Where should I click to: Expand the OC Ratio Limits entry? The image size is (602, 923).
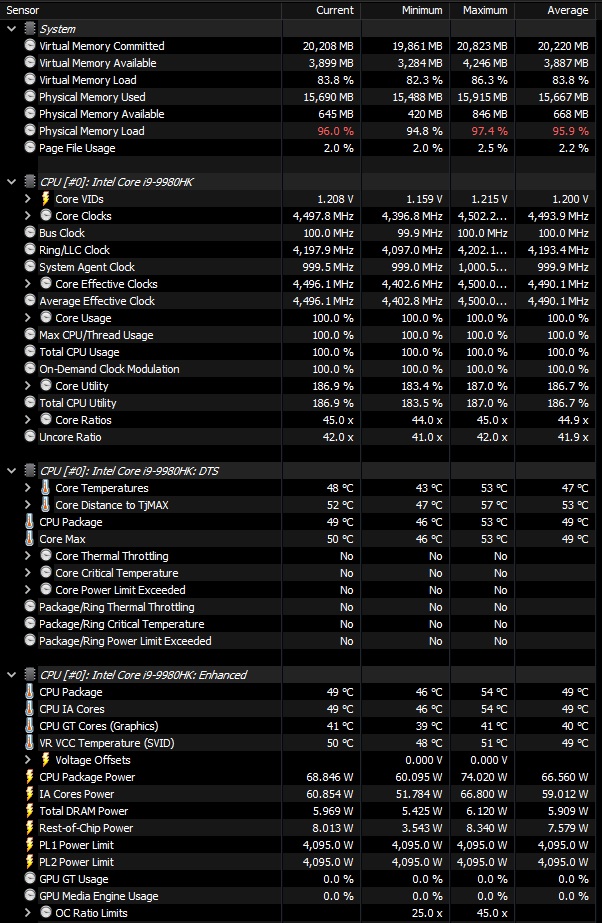coord(28,913)
